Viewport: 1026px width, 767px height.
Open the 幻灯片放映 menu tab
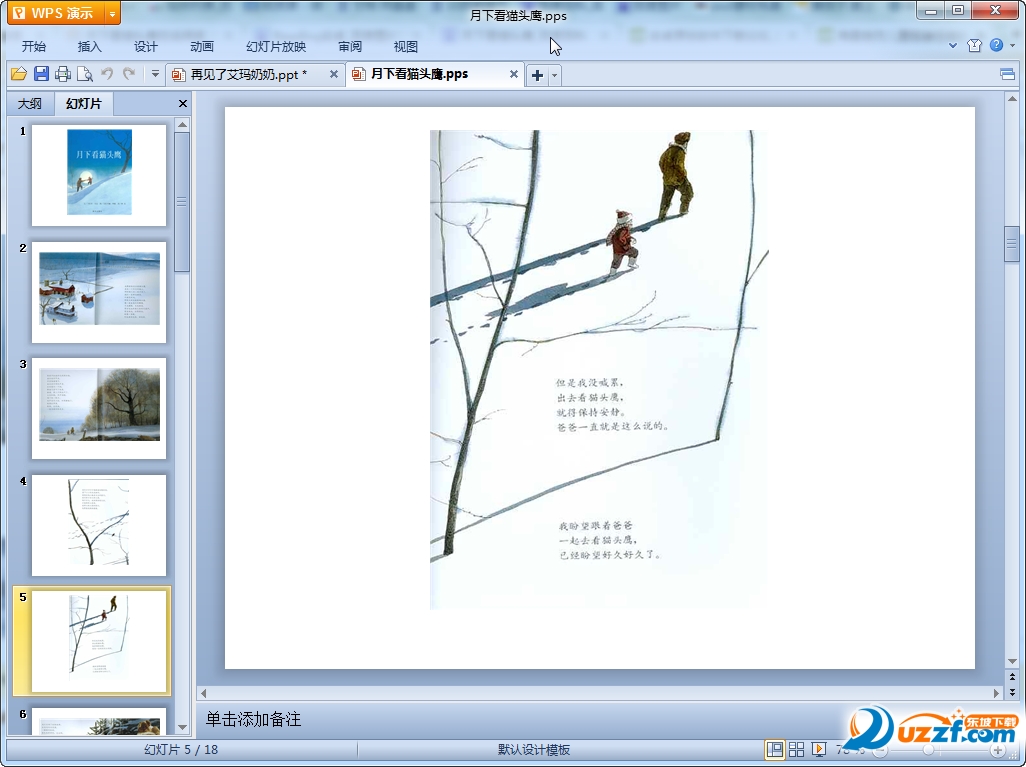[x=276, y=46]
